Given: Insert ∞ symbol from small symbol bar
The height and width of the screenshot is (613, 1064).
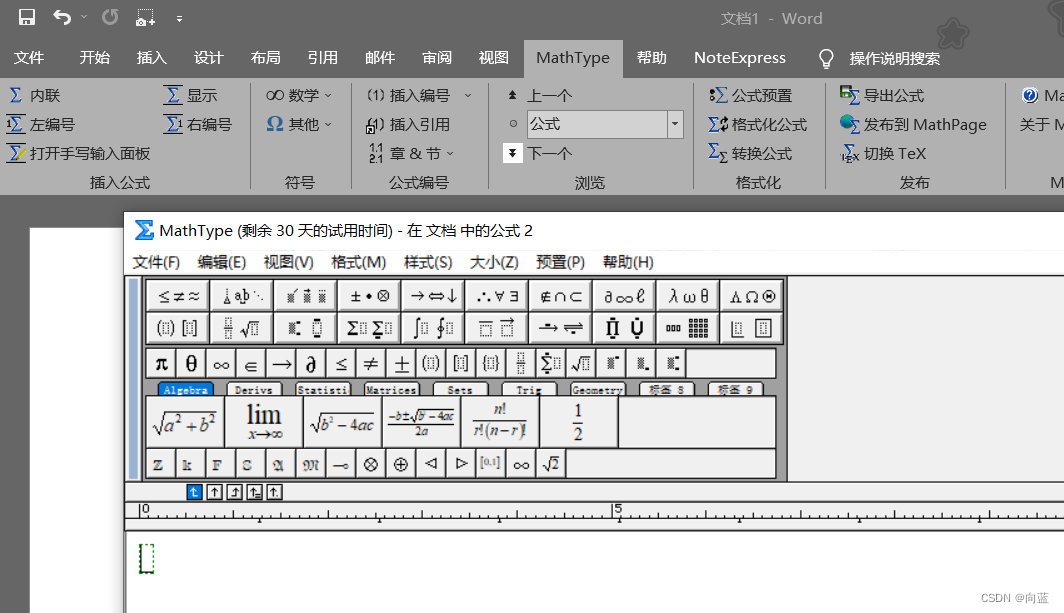Looking at the screenshot, I should coord(221,364).
